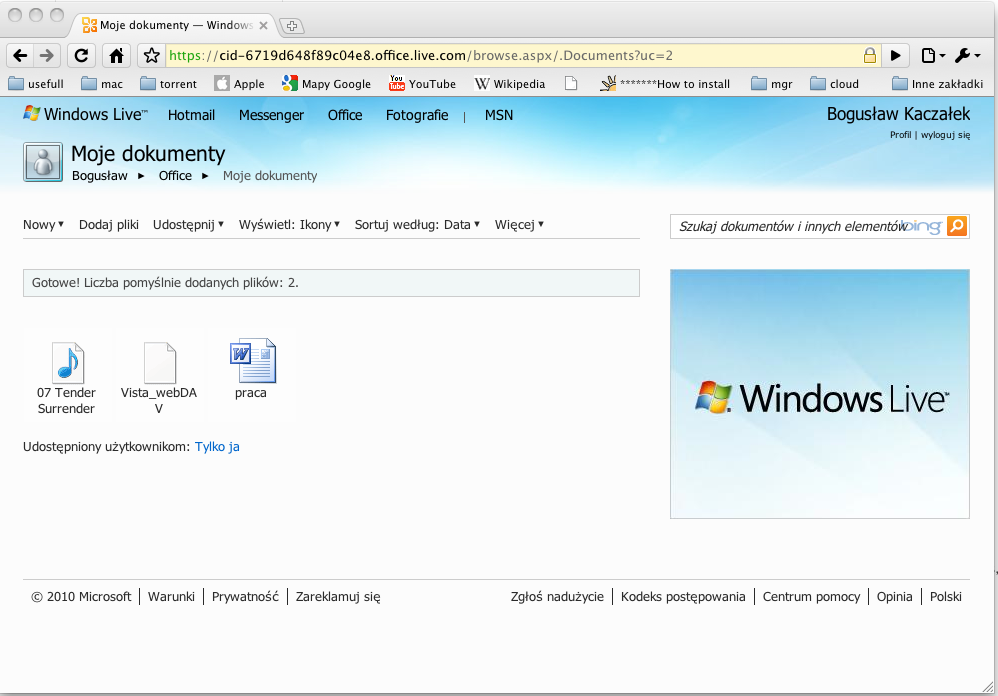The image size is (998, 696).
Task: Open Messenger in the top navigation
Action: [271, 115]
